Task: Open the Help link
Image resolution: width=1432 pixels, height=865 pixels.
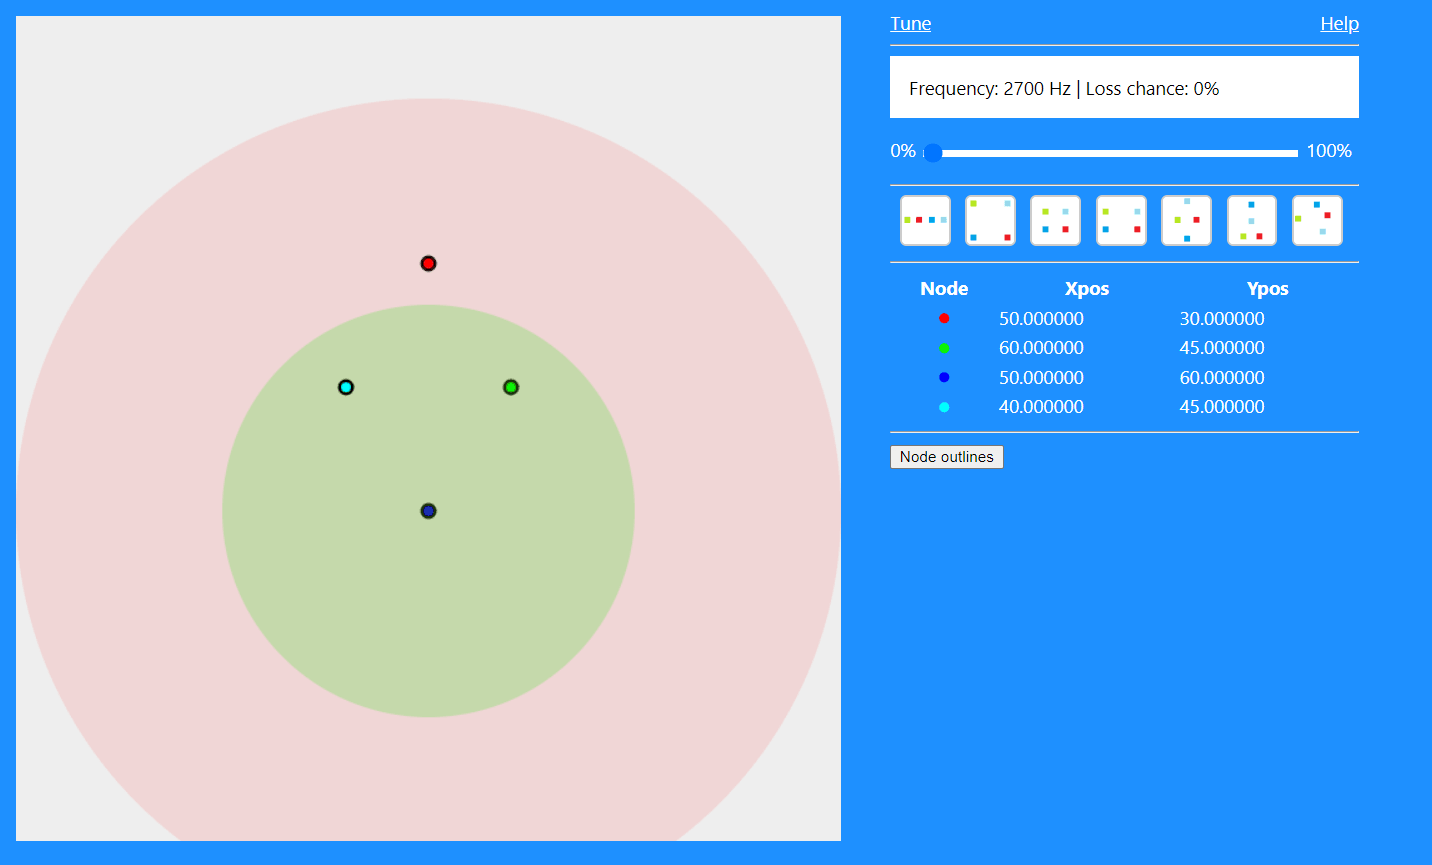Action: point(1339,24)
